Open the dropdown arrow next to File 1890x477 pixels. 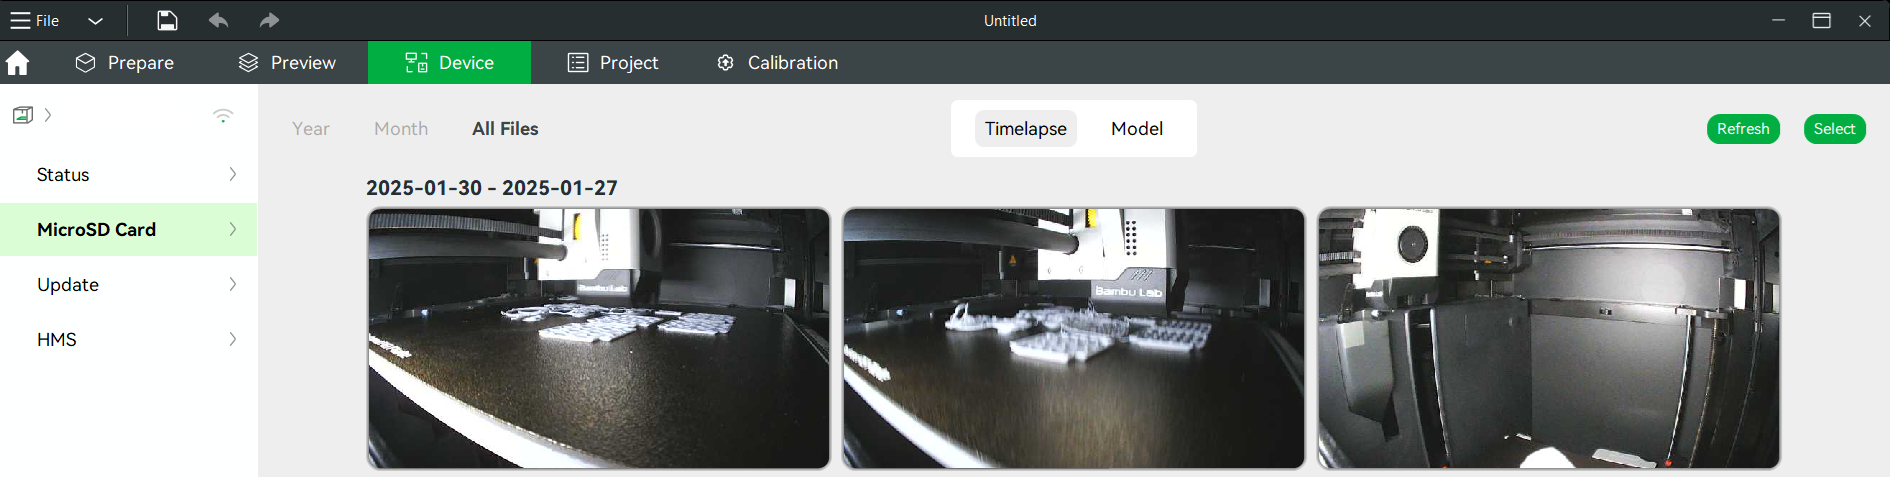point(95,21)
